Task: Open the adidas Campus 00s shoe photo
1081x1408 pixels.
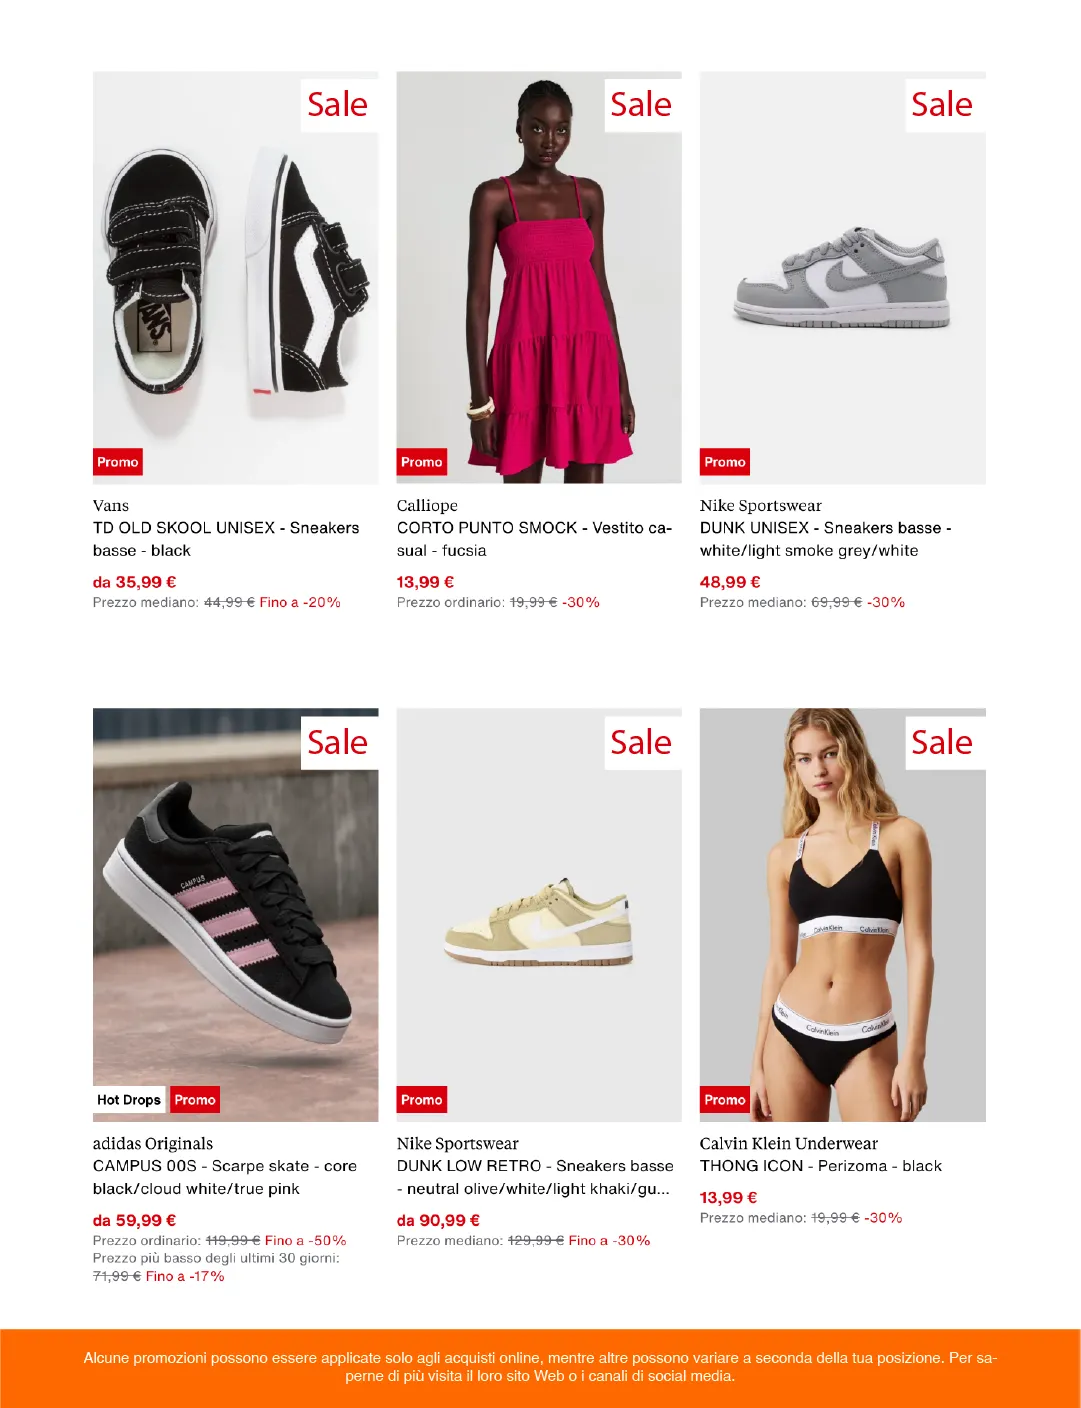Action: click(x=236, y=915)
